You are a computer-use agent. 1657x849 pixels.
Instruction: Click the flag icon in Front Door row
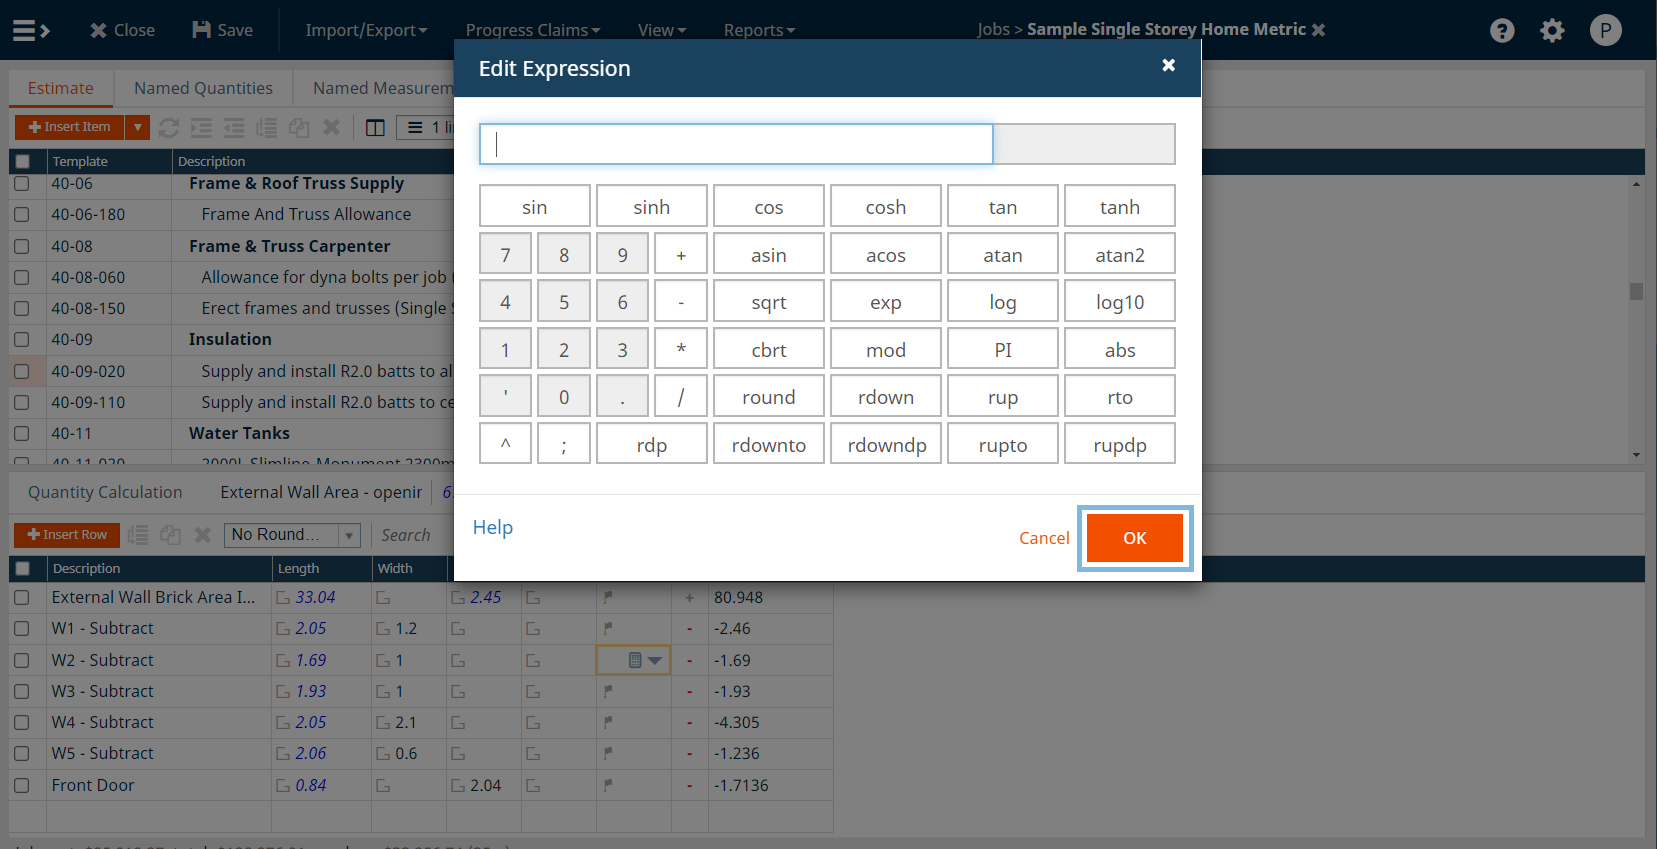click(608, 785)
